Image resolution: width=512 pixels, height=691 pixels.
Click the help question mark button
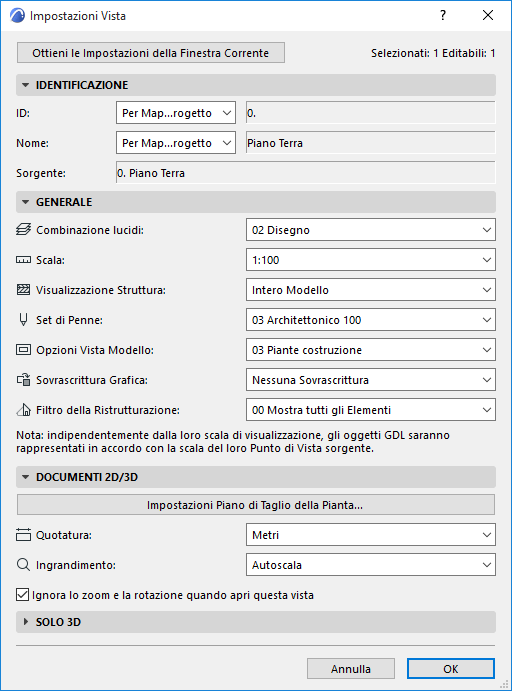(443, 15)
